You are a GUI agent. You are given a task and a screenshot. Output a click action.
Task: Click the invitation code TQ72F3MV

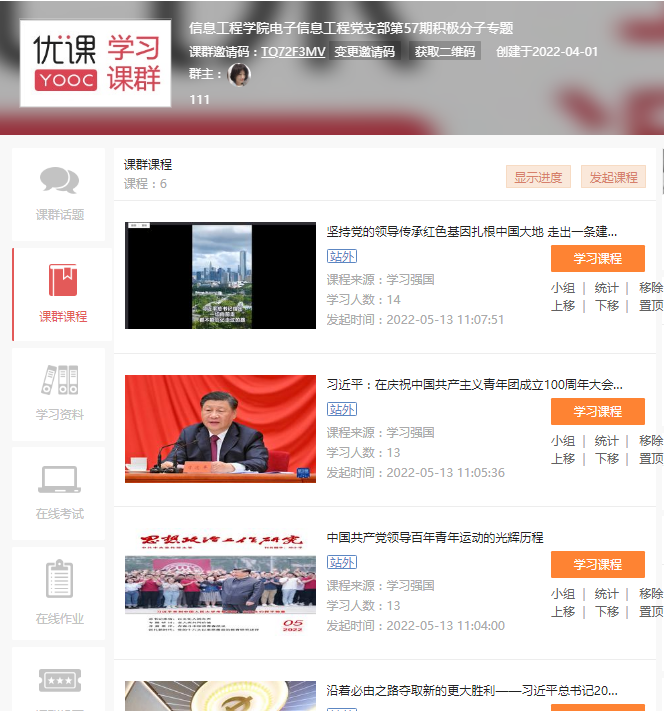pos(293,52)
